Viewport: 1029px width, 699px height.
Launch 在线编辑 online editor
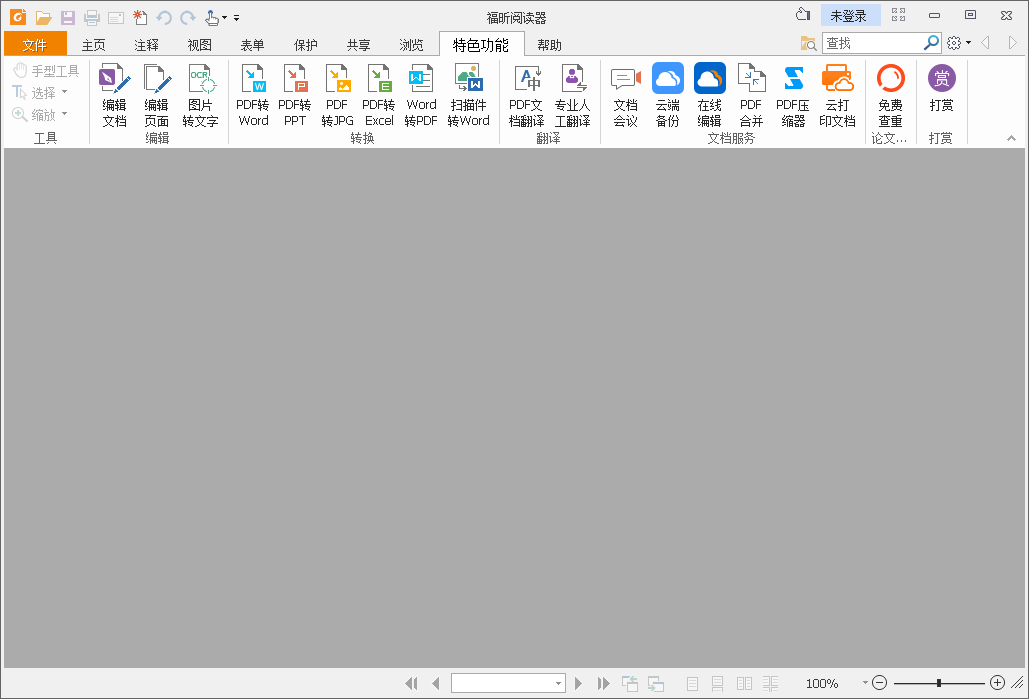coord(709,96)
